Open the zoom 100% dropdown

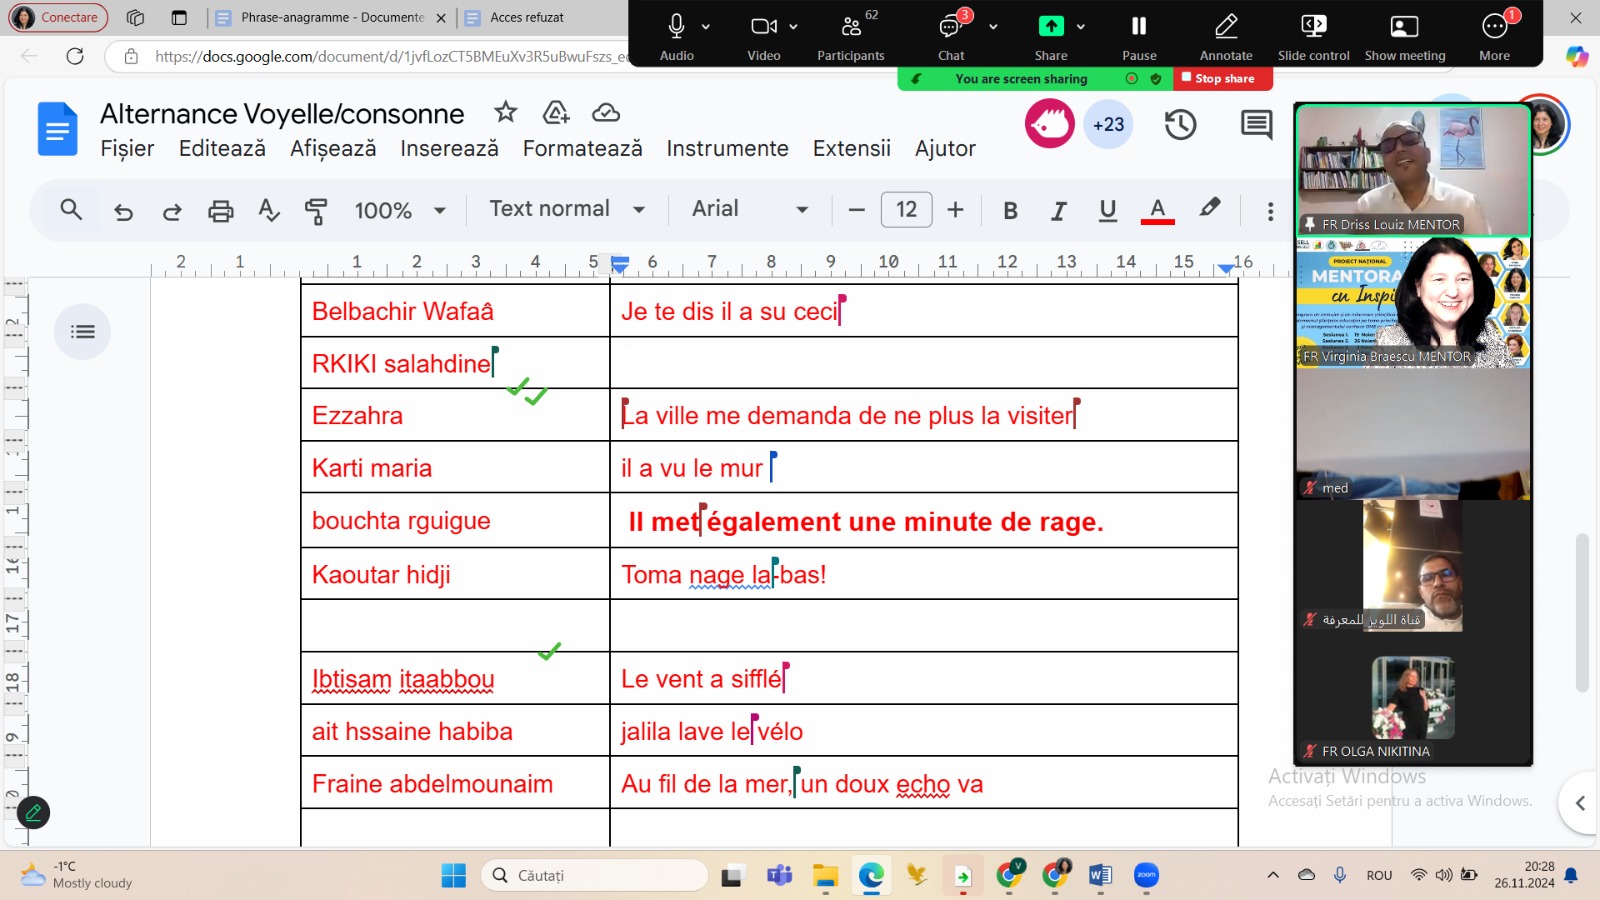[399, 210]
